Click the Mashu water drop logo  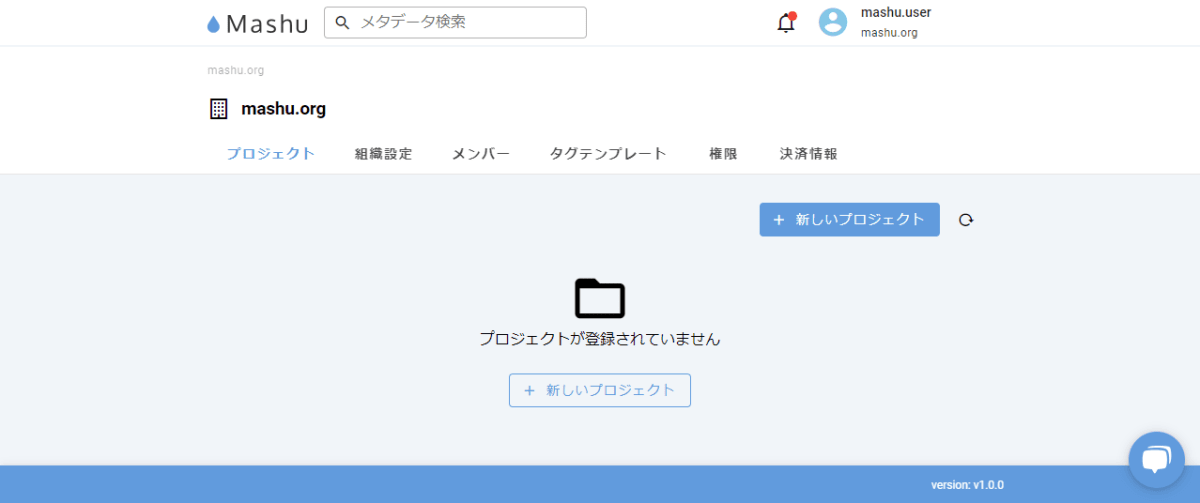pos(212,24)
